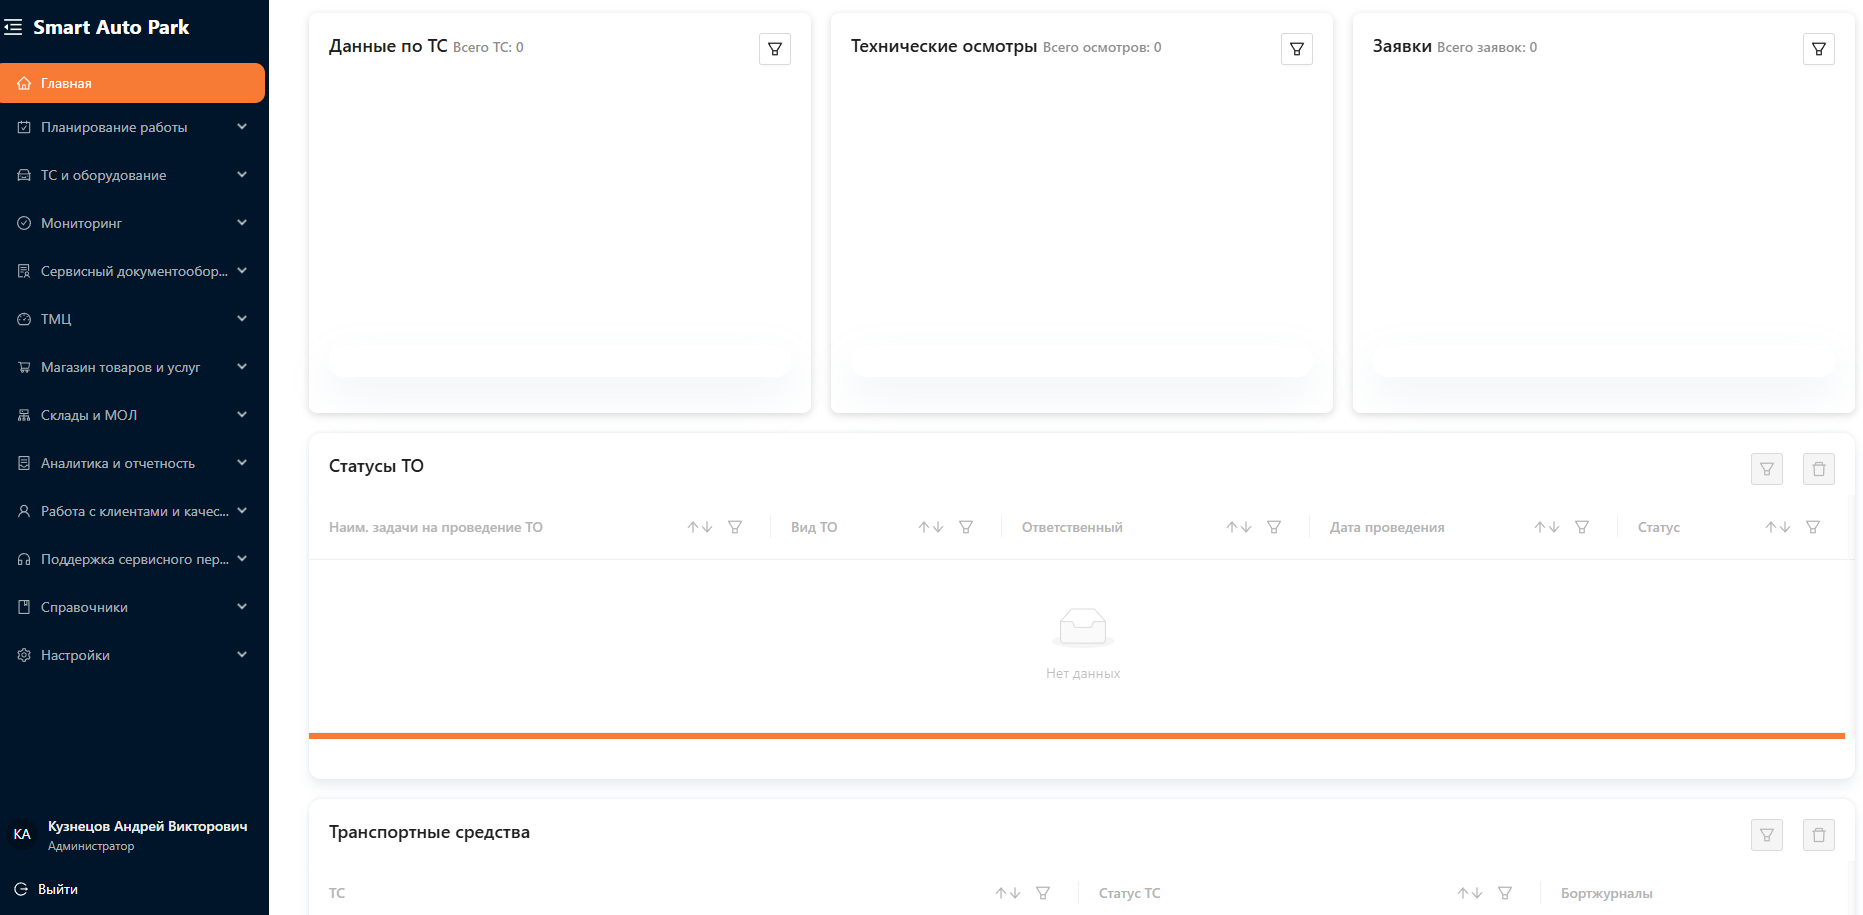1863x915 pixels.
Task: Select ТС и оборудование in sidebar
Action: click(x=104, y=175)
